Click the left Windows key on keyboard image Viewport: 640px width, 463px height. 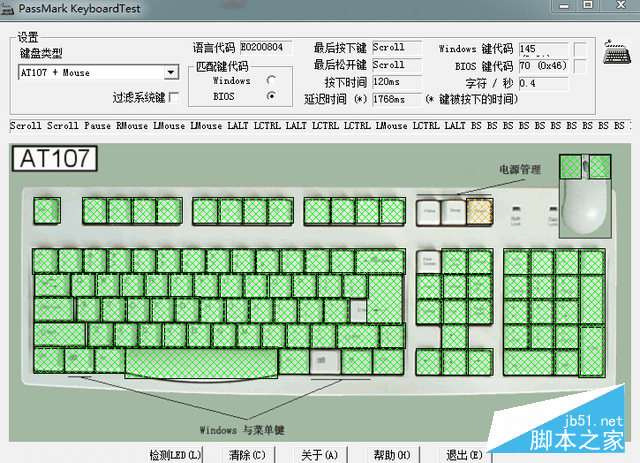pyautogui.click(x=80, y=361)
